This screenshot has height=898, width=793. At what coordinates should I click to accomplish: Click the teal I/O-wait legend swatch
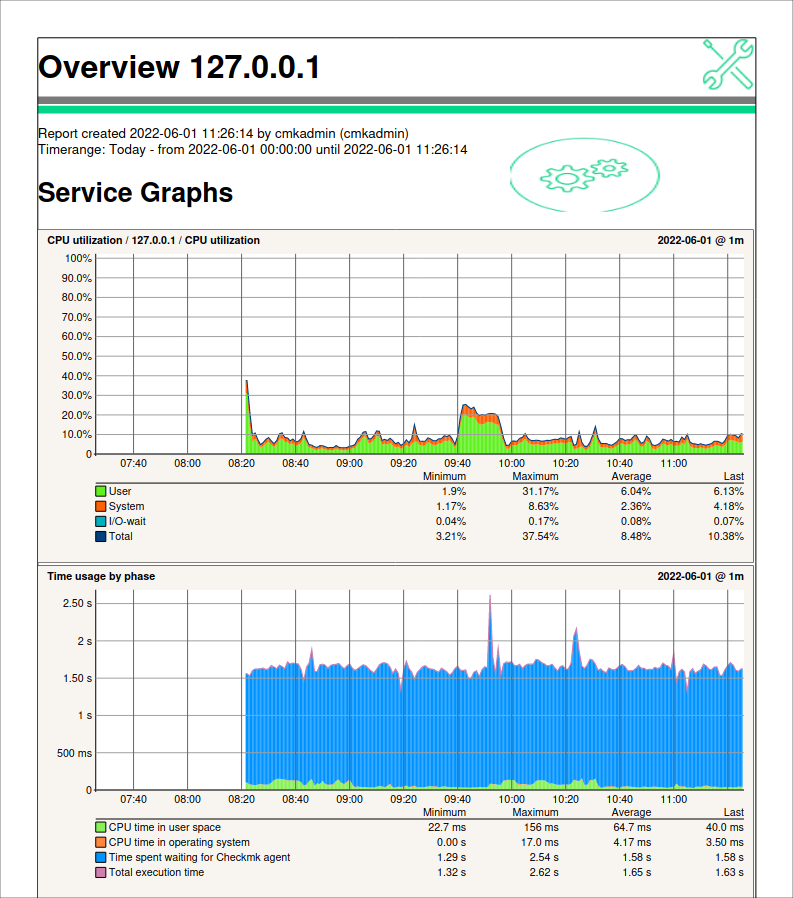click(101, 522)
